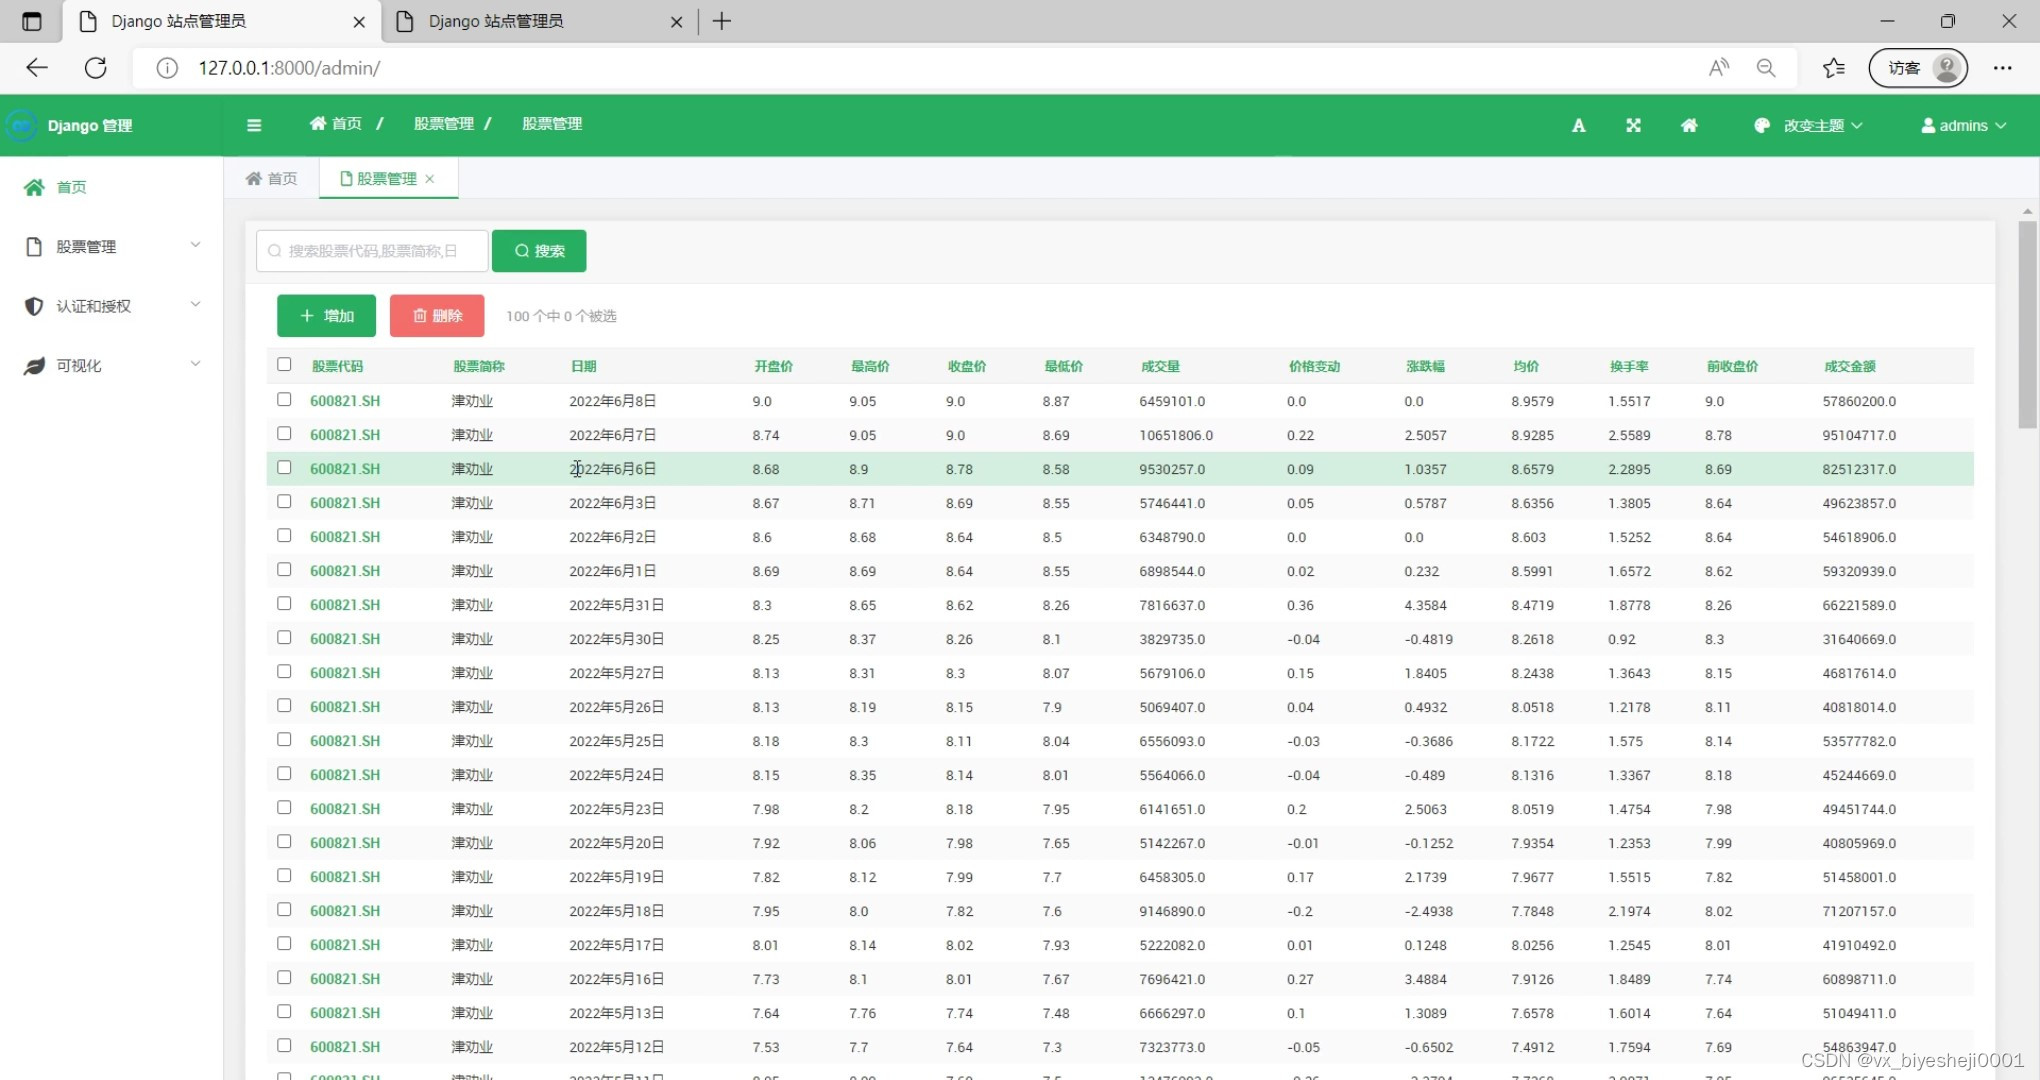The height and width of the screenshot is (1080, 2040).
Task: Click the red 删除 button
Action: click(437, 316)
